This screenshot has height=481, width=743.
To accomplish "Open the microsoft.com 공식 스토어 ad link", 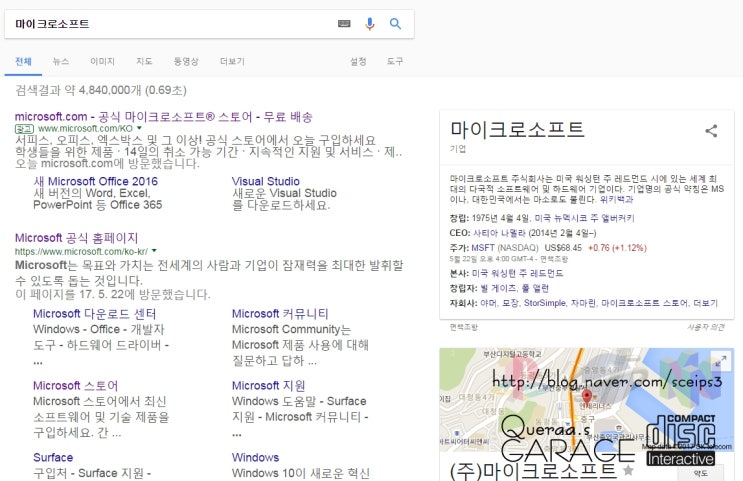I will pyautogui.click(x=163, y=117).
